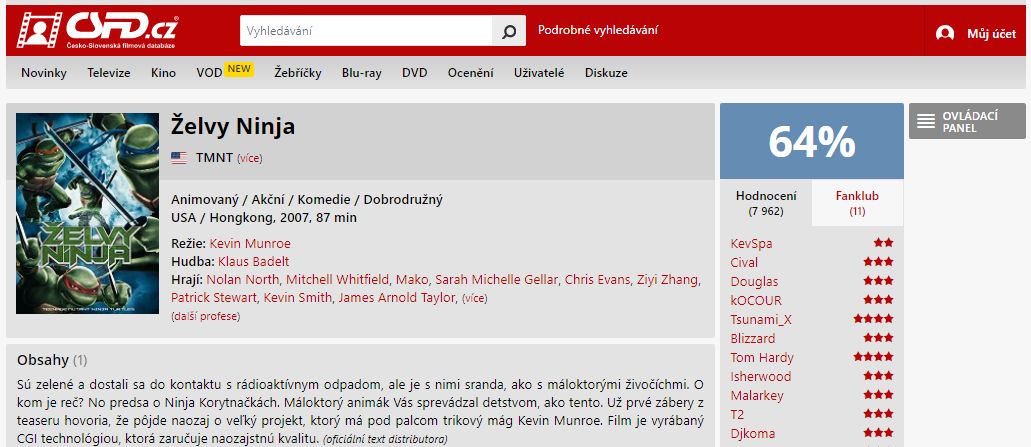The image size is (1031, 447).
Task: Open Ziyi Zhang's profile
Action: [668, 280]
